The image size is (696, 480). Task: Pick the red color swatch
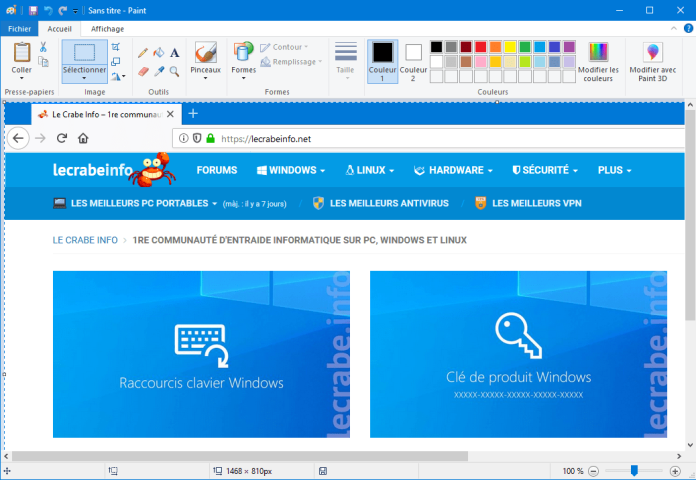point(481,47)
